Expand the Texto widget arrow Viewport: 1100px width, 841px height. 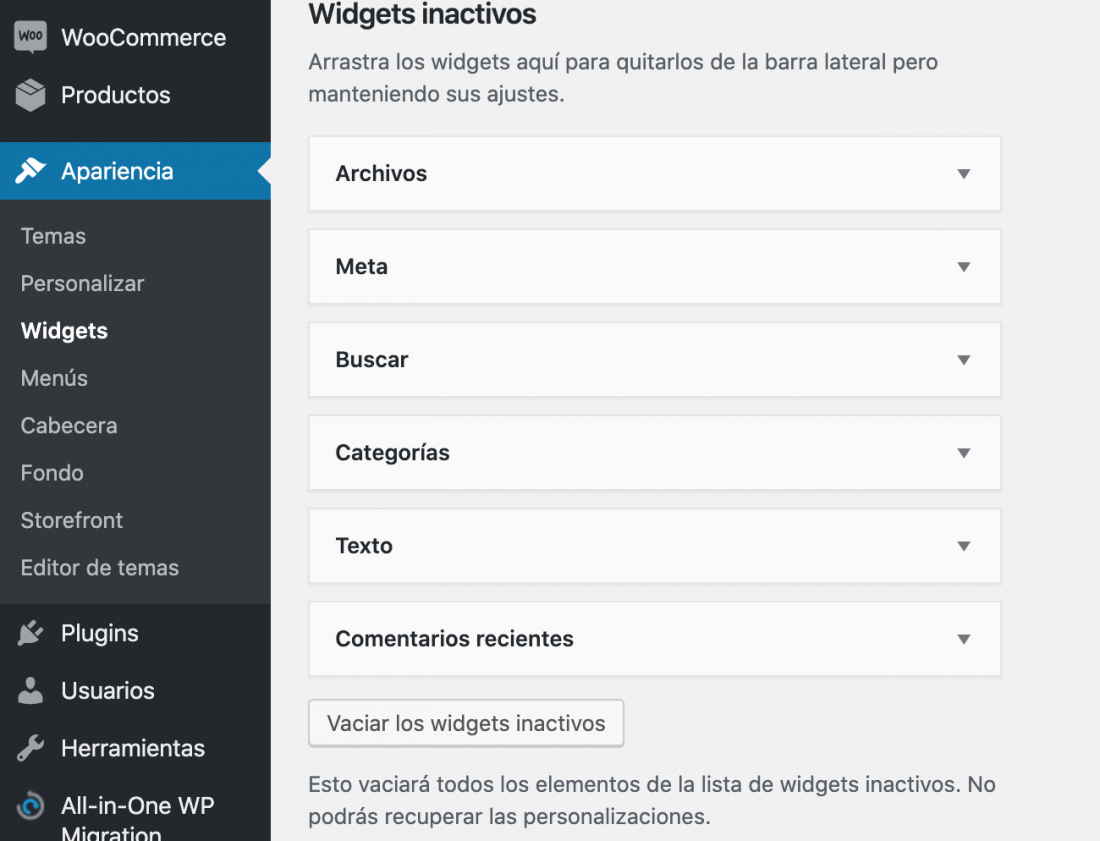pyautogui.click(x=964, y=546)
